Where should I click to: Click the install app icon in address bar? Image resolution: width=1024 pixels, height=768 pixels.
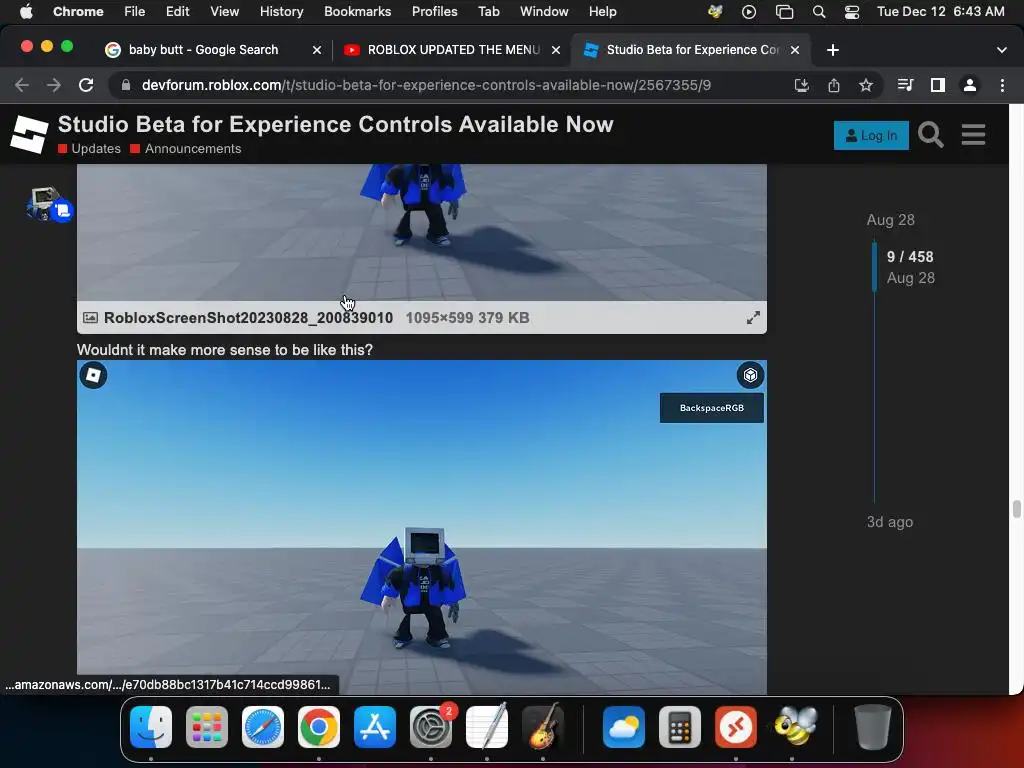(801, 85)
